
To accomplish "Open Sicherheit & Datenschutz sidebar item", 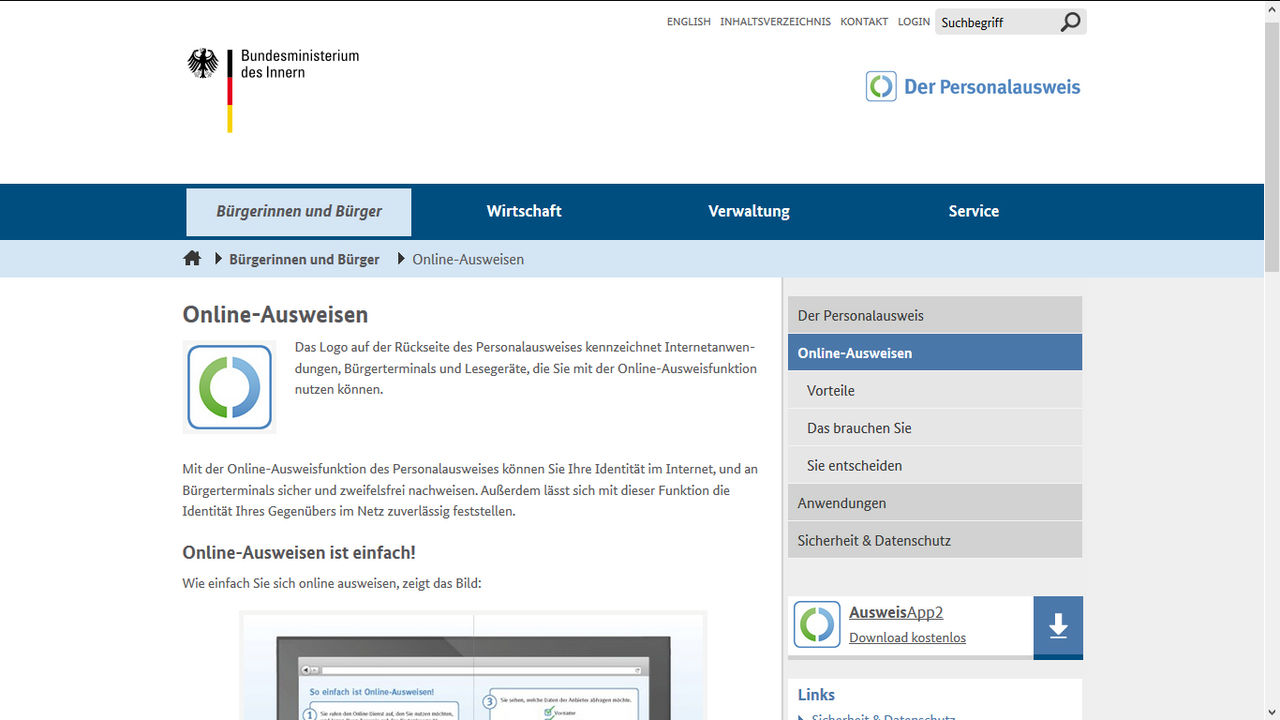I will coord(935,540).
